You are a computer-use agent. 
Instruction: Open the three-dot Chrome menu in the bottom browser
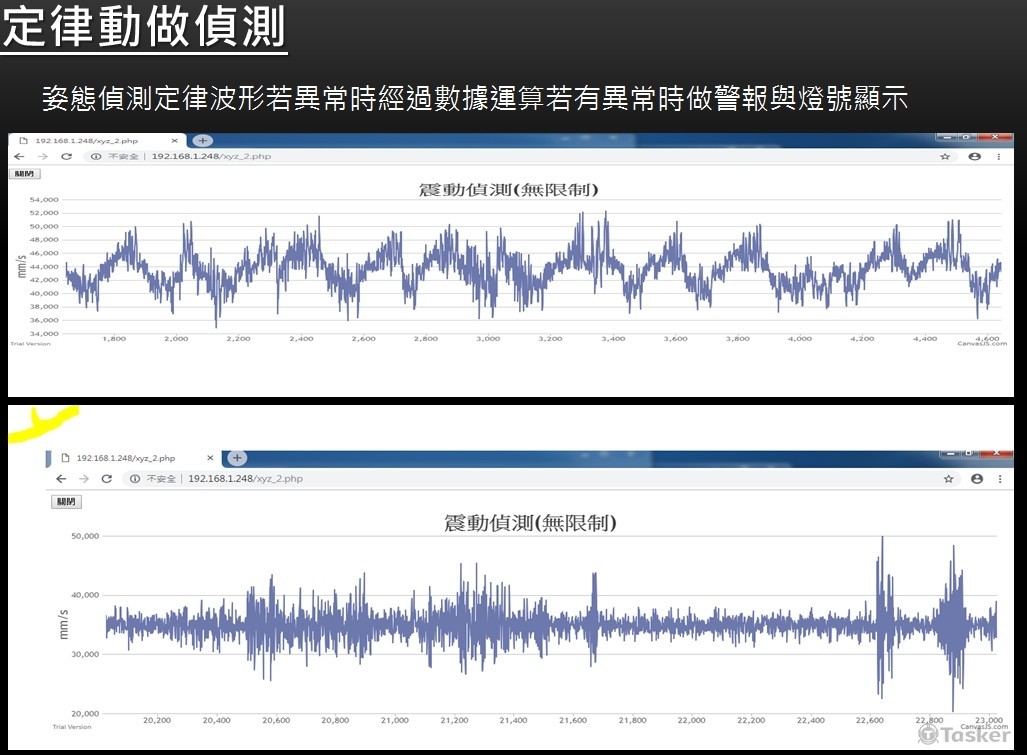coord(1000,478)
